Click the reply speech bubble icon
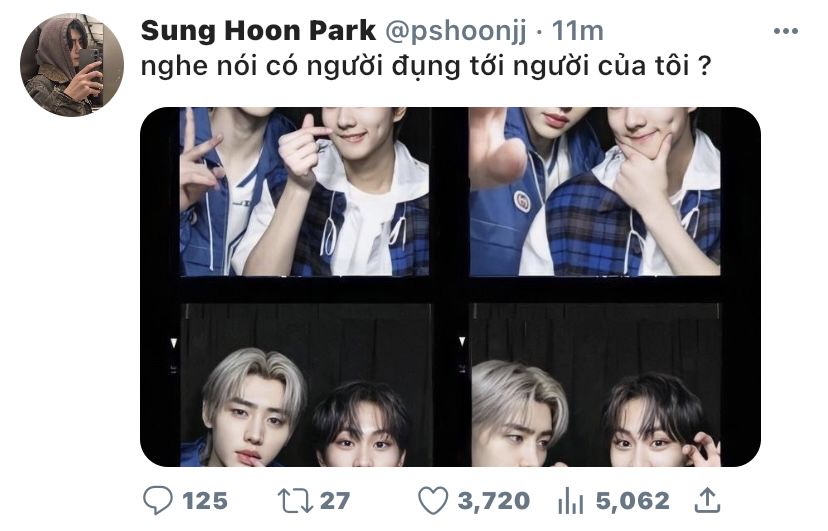 pos(157,500)
